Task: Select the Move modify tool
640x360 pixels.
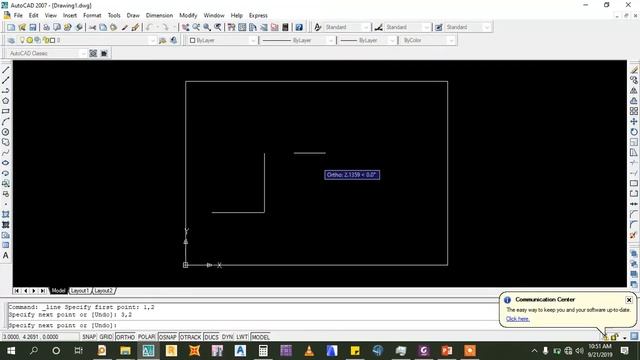Action: tap(634, 122)
